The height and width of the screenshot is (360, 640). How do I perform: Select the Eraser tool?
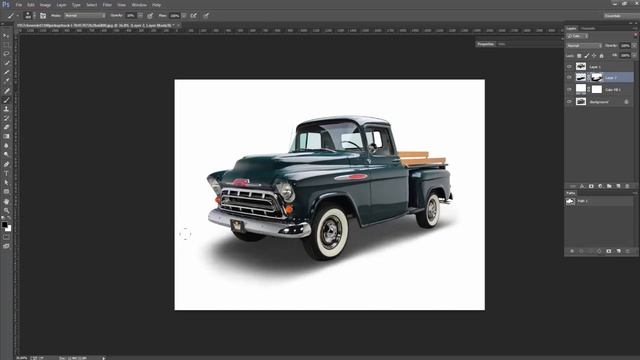[6, 127]
